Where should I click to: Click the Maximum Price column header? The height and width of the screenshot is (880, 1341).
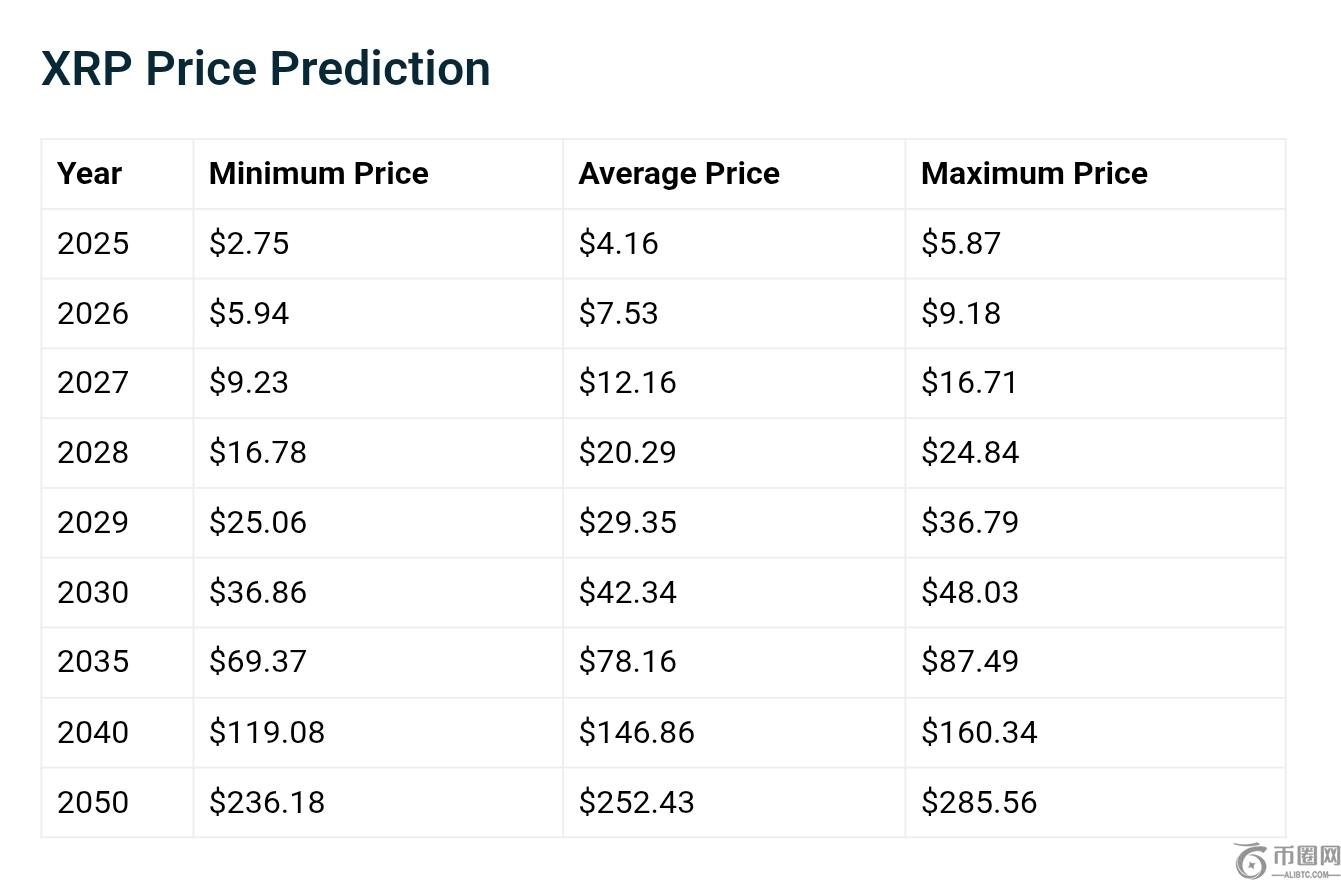pyautogui.click(x=1034, y=174)
